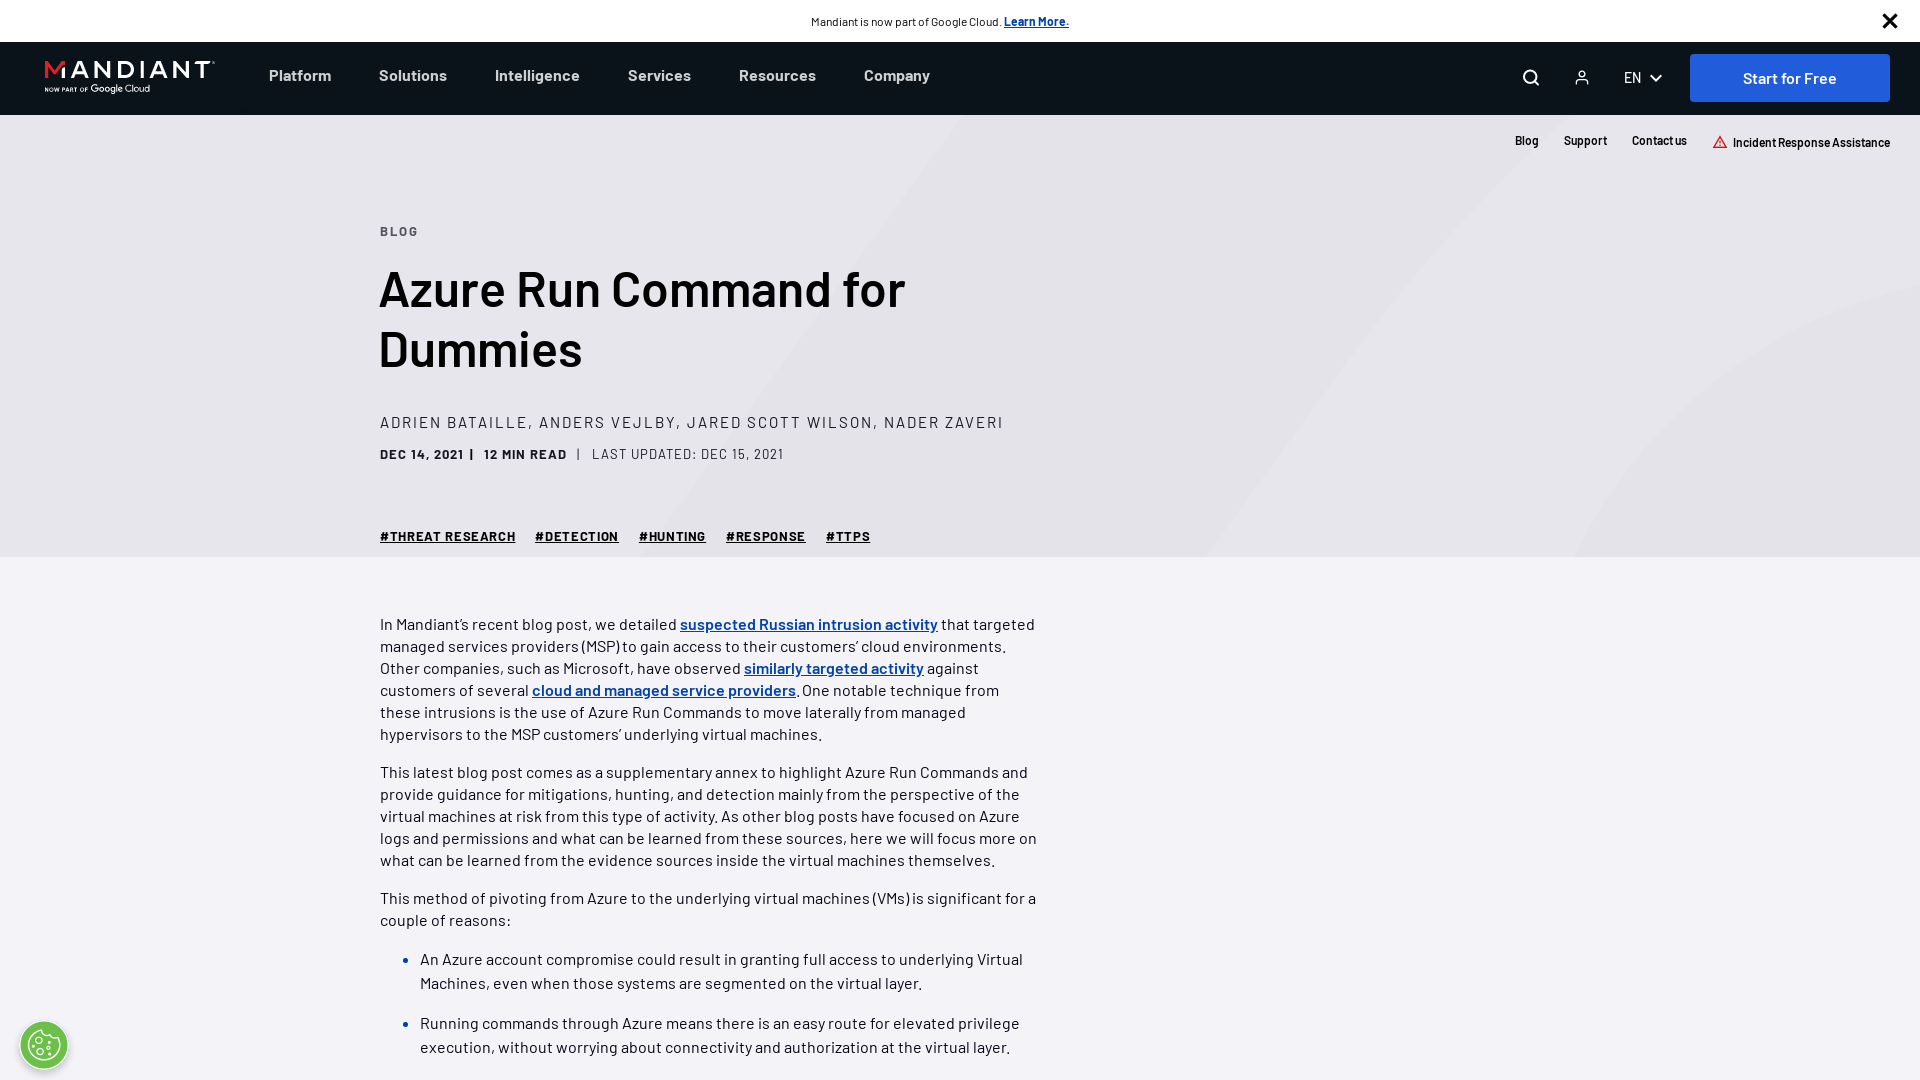Open cookie preferences icon
Image resolution: width=1920 pixels, height=1080 pixels.
[44, 1045]
